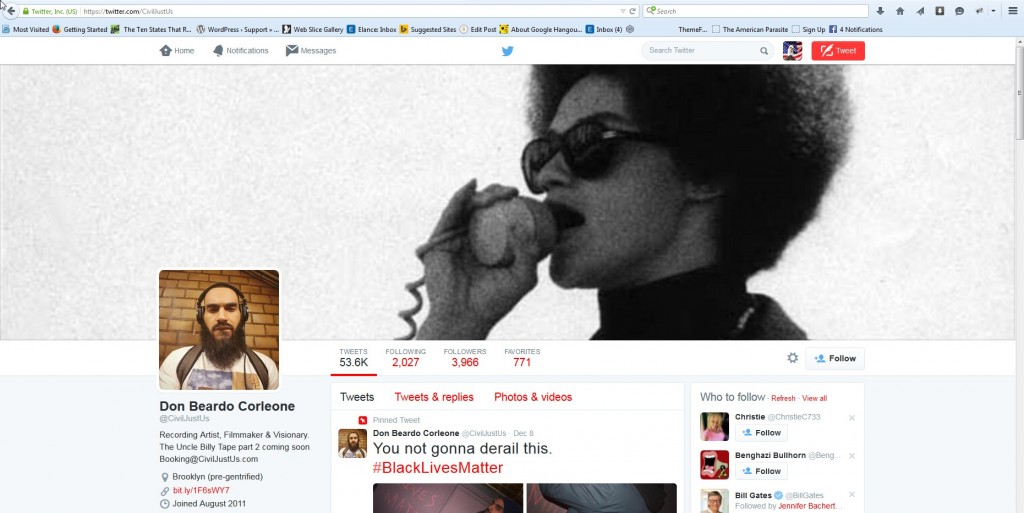Viewport: 1024px width, 513px height.
Task: Open the Home page in Twitter's navbar
Action: (x=177, y=51)
